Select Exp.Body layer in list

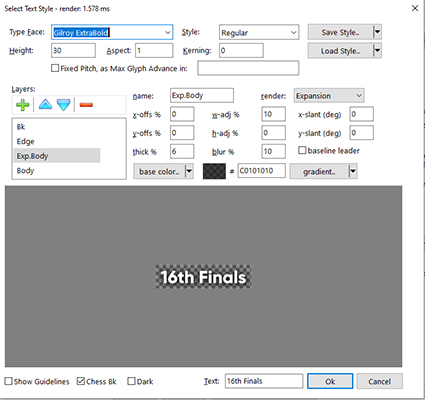click(57, 156)
